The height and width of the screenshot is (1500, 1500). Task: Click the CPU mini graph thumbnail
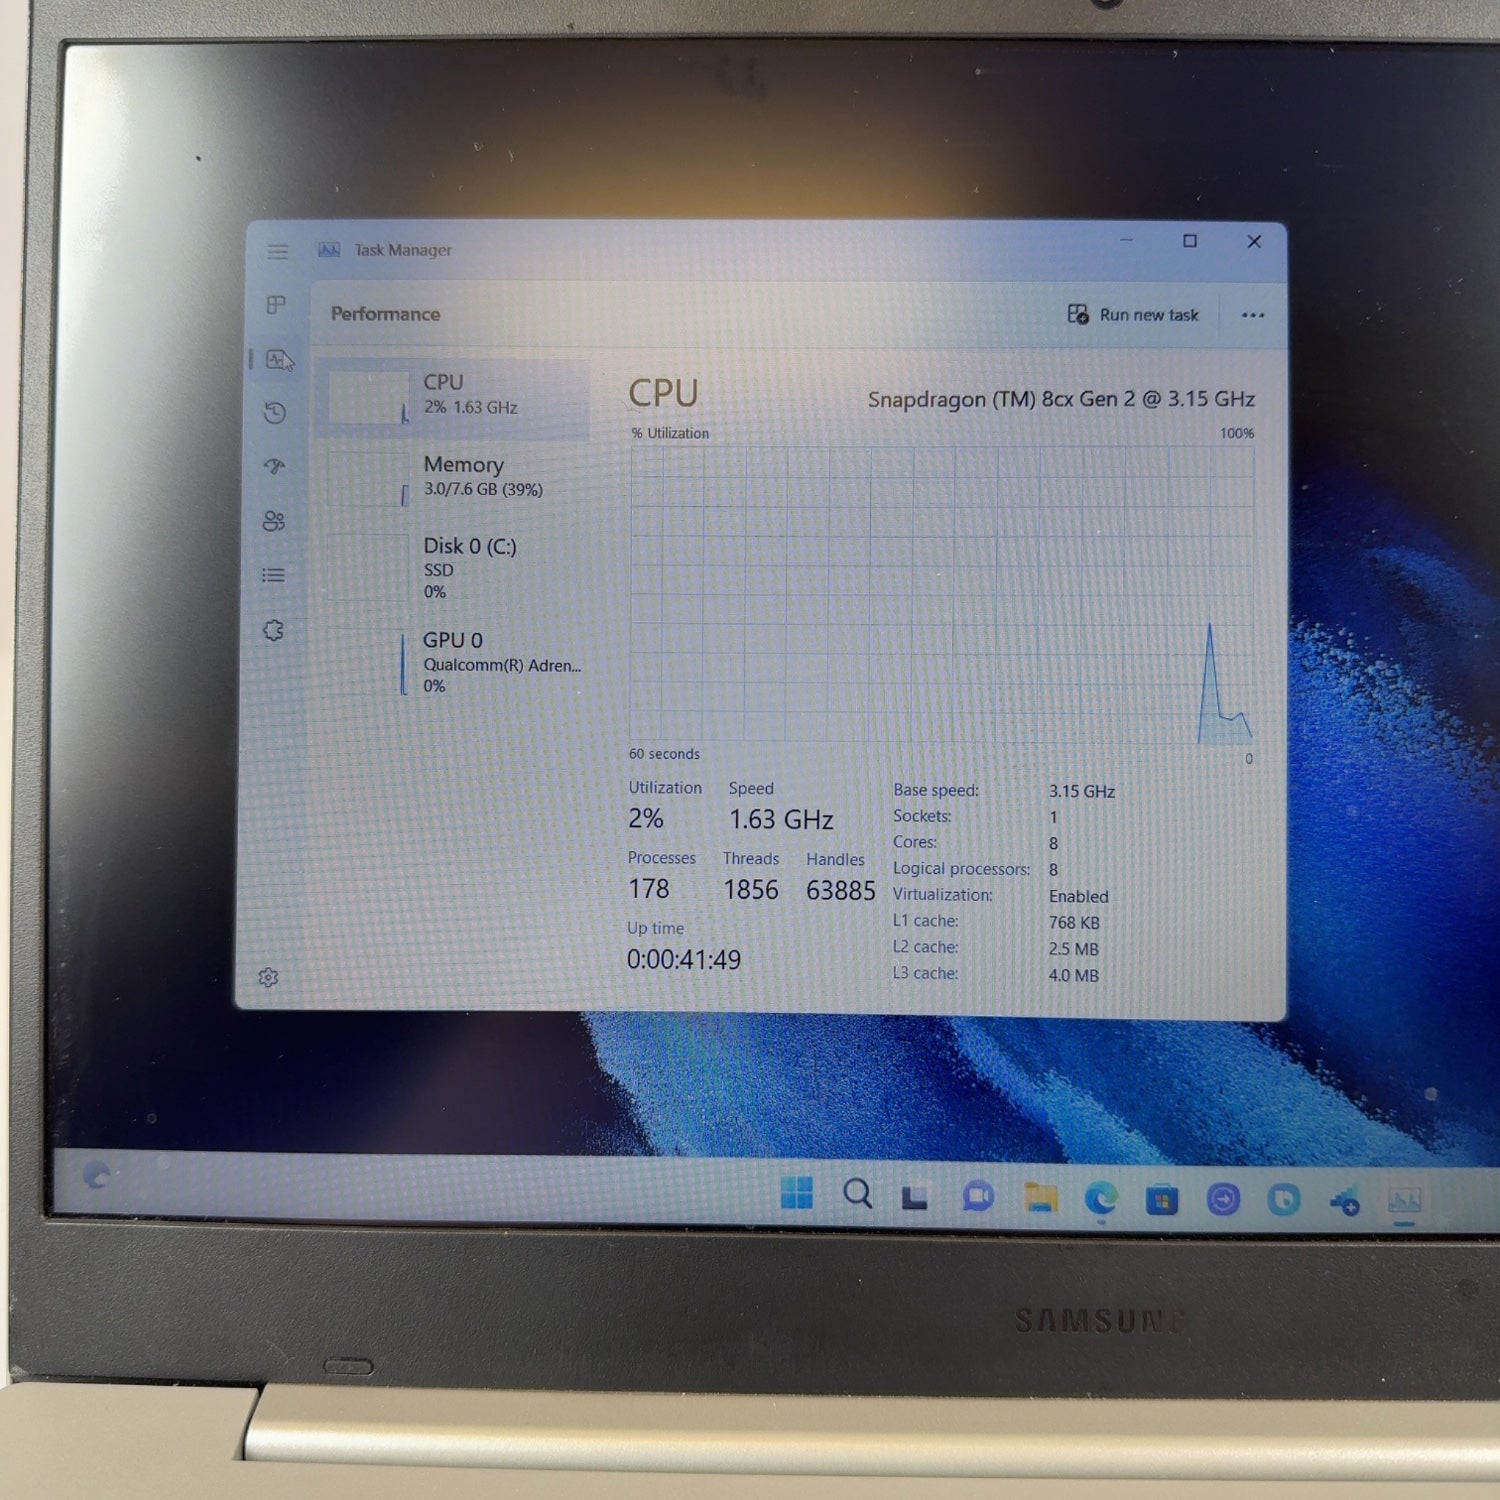click(x=369, y=397)
